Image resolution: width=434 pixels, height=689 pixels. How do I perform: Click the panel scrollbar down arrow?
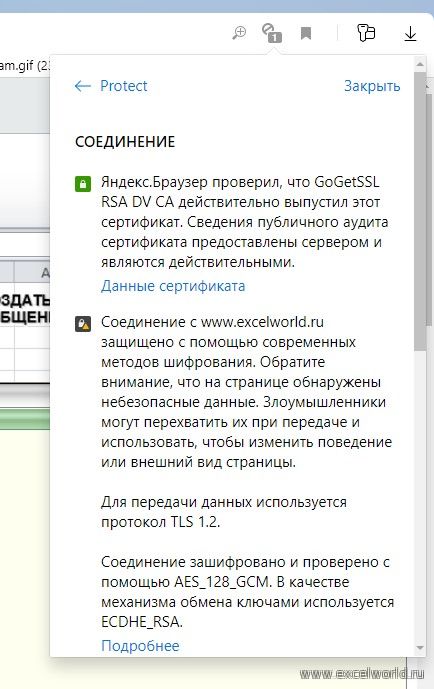[x=420, y=648]
